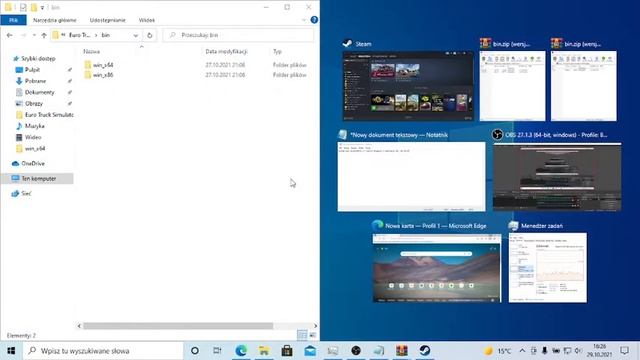Show hidden system tray icons
Viewport: 640px width, 360px height.
point(522,351)
